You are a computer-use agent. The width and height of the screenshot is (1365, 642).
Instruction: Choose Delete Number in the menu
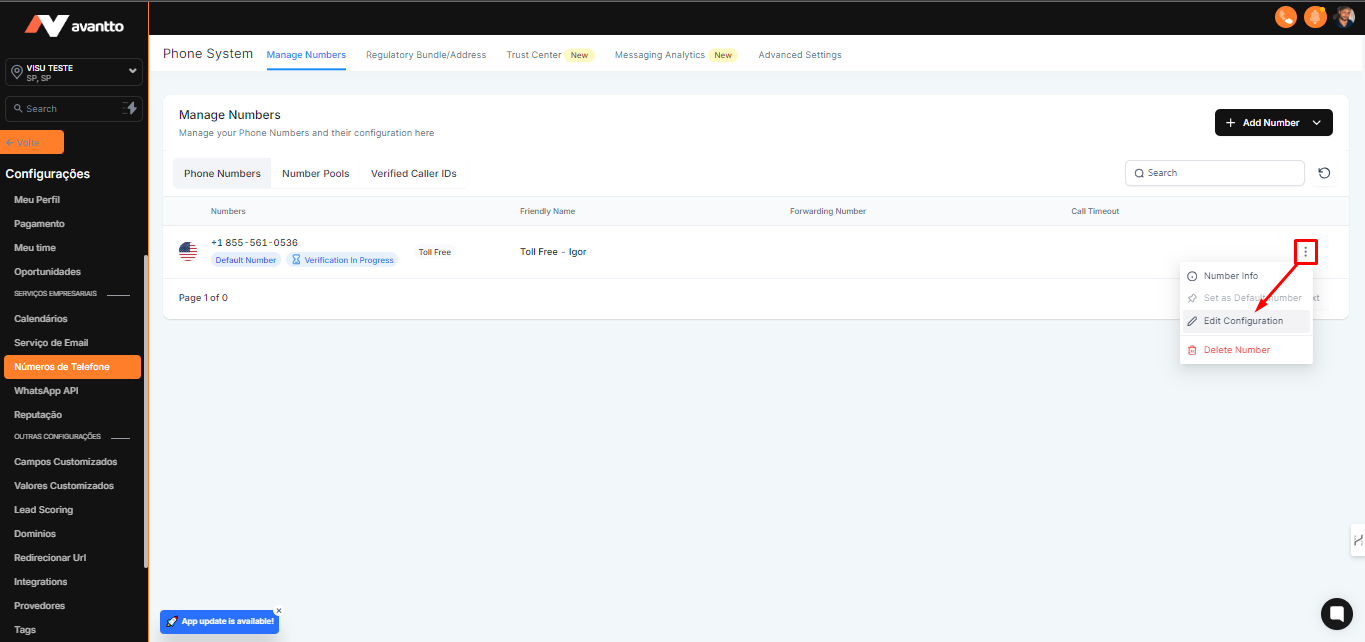click(x=1237, y=350)
